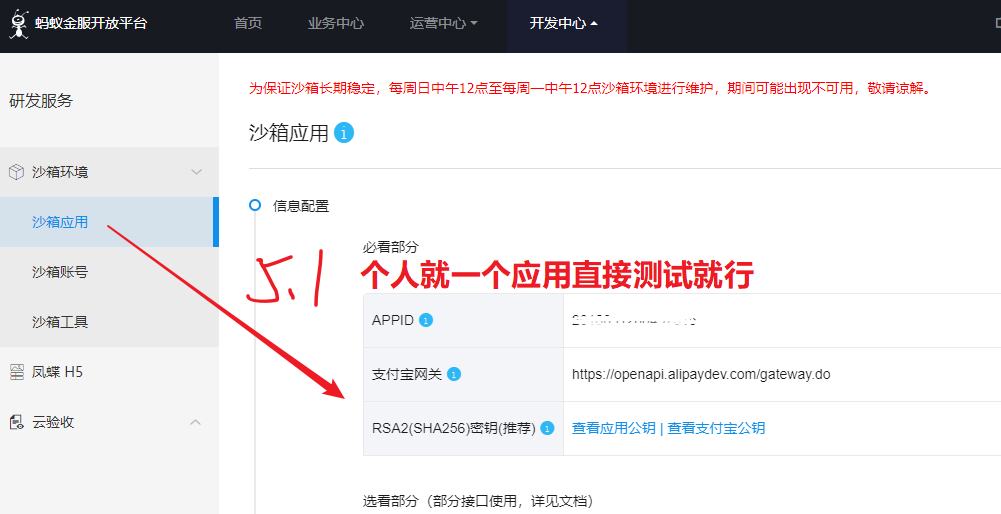Open the 开发中心 dropdown menu
Viewport: 1001px width, 514px height.
click(x=563, y=24)
